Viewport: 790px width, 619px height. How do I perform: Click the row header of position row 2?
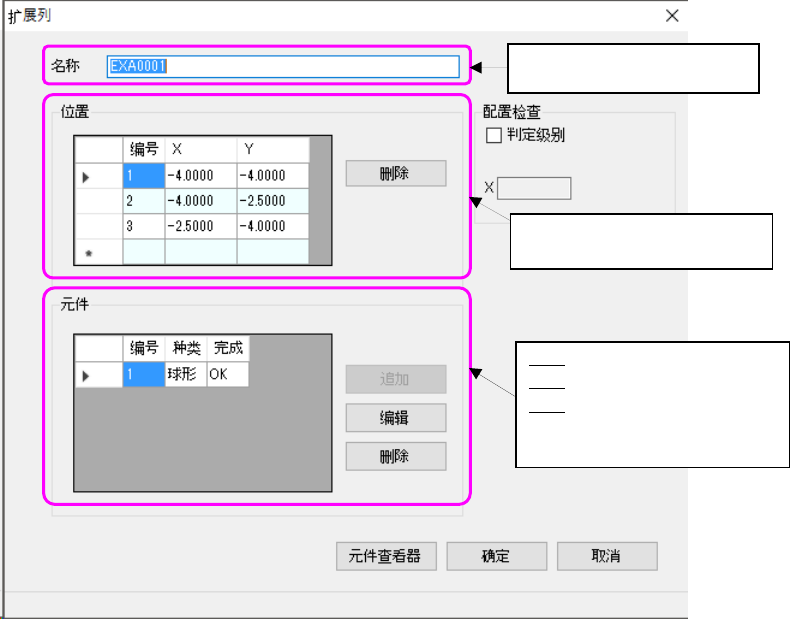coord(99,201)
